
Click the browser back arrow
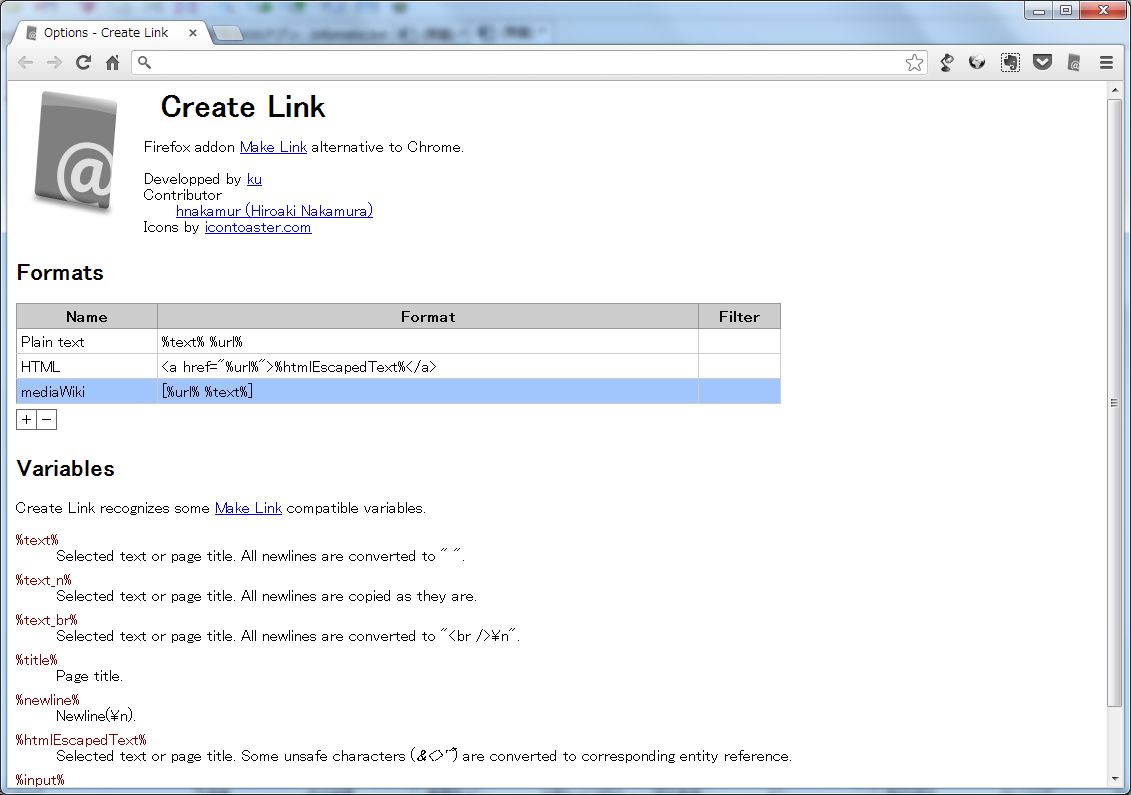click(x=25, y=63)
